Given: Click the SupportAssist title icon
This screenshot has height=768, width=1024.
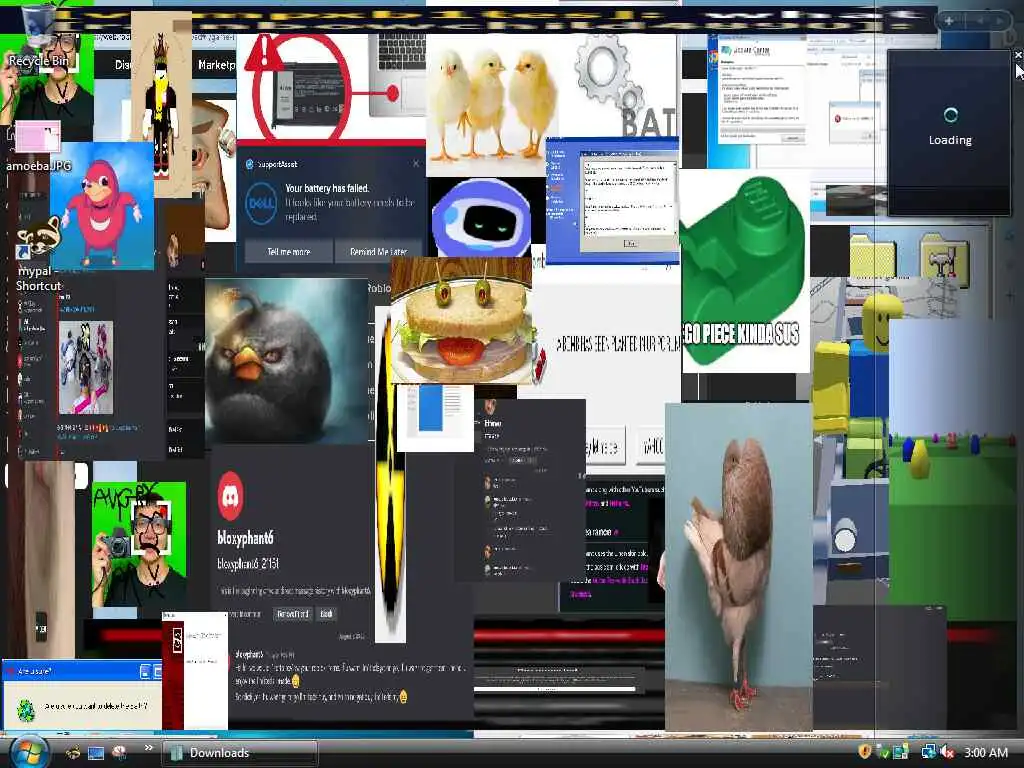Looking at the screenshot, I should pos(249,164).
